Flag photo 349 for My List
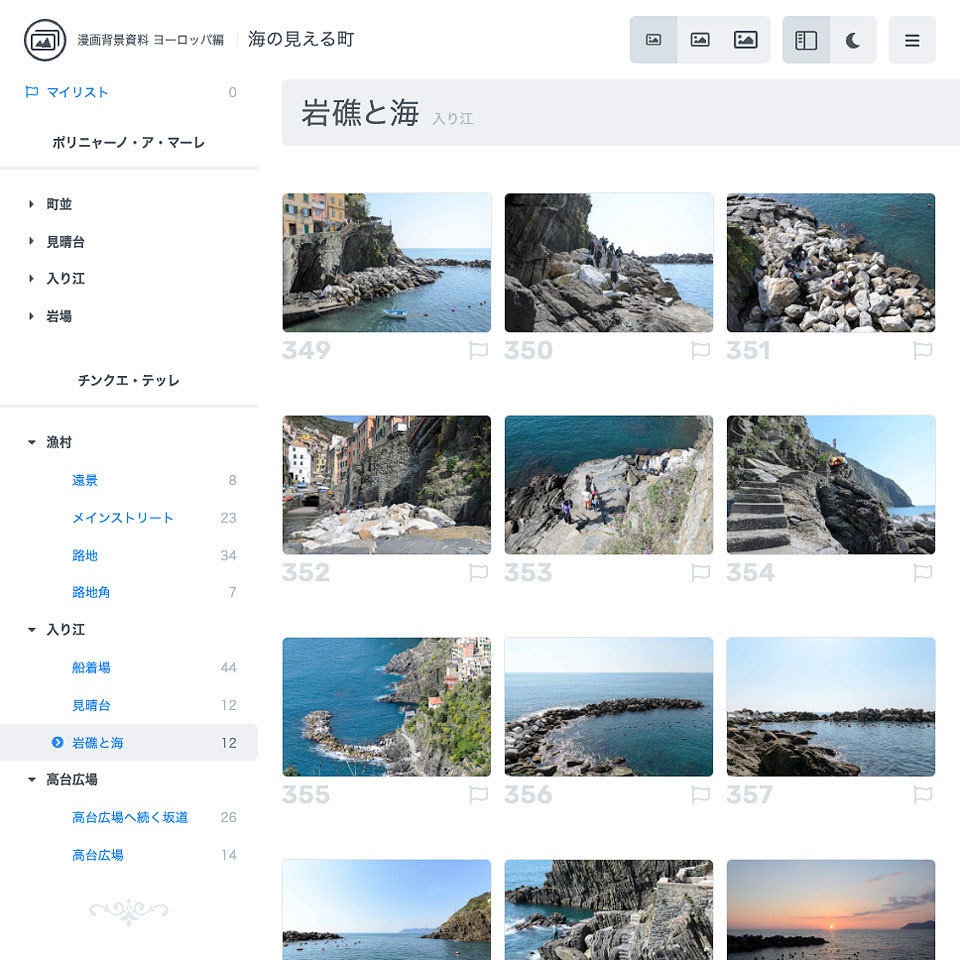Viewport: 960px width, 960px height. (479, 350)
